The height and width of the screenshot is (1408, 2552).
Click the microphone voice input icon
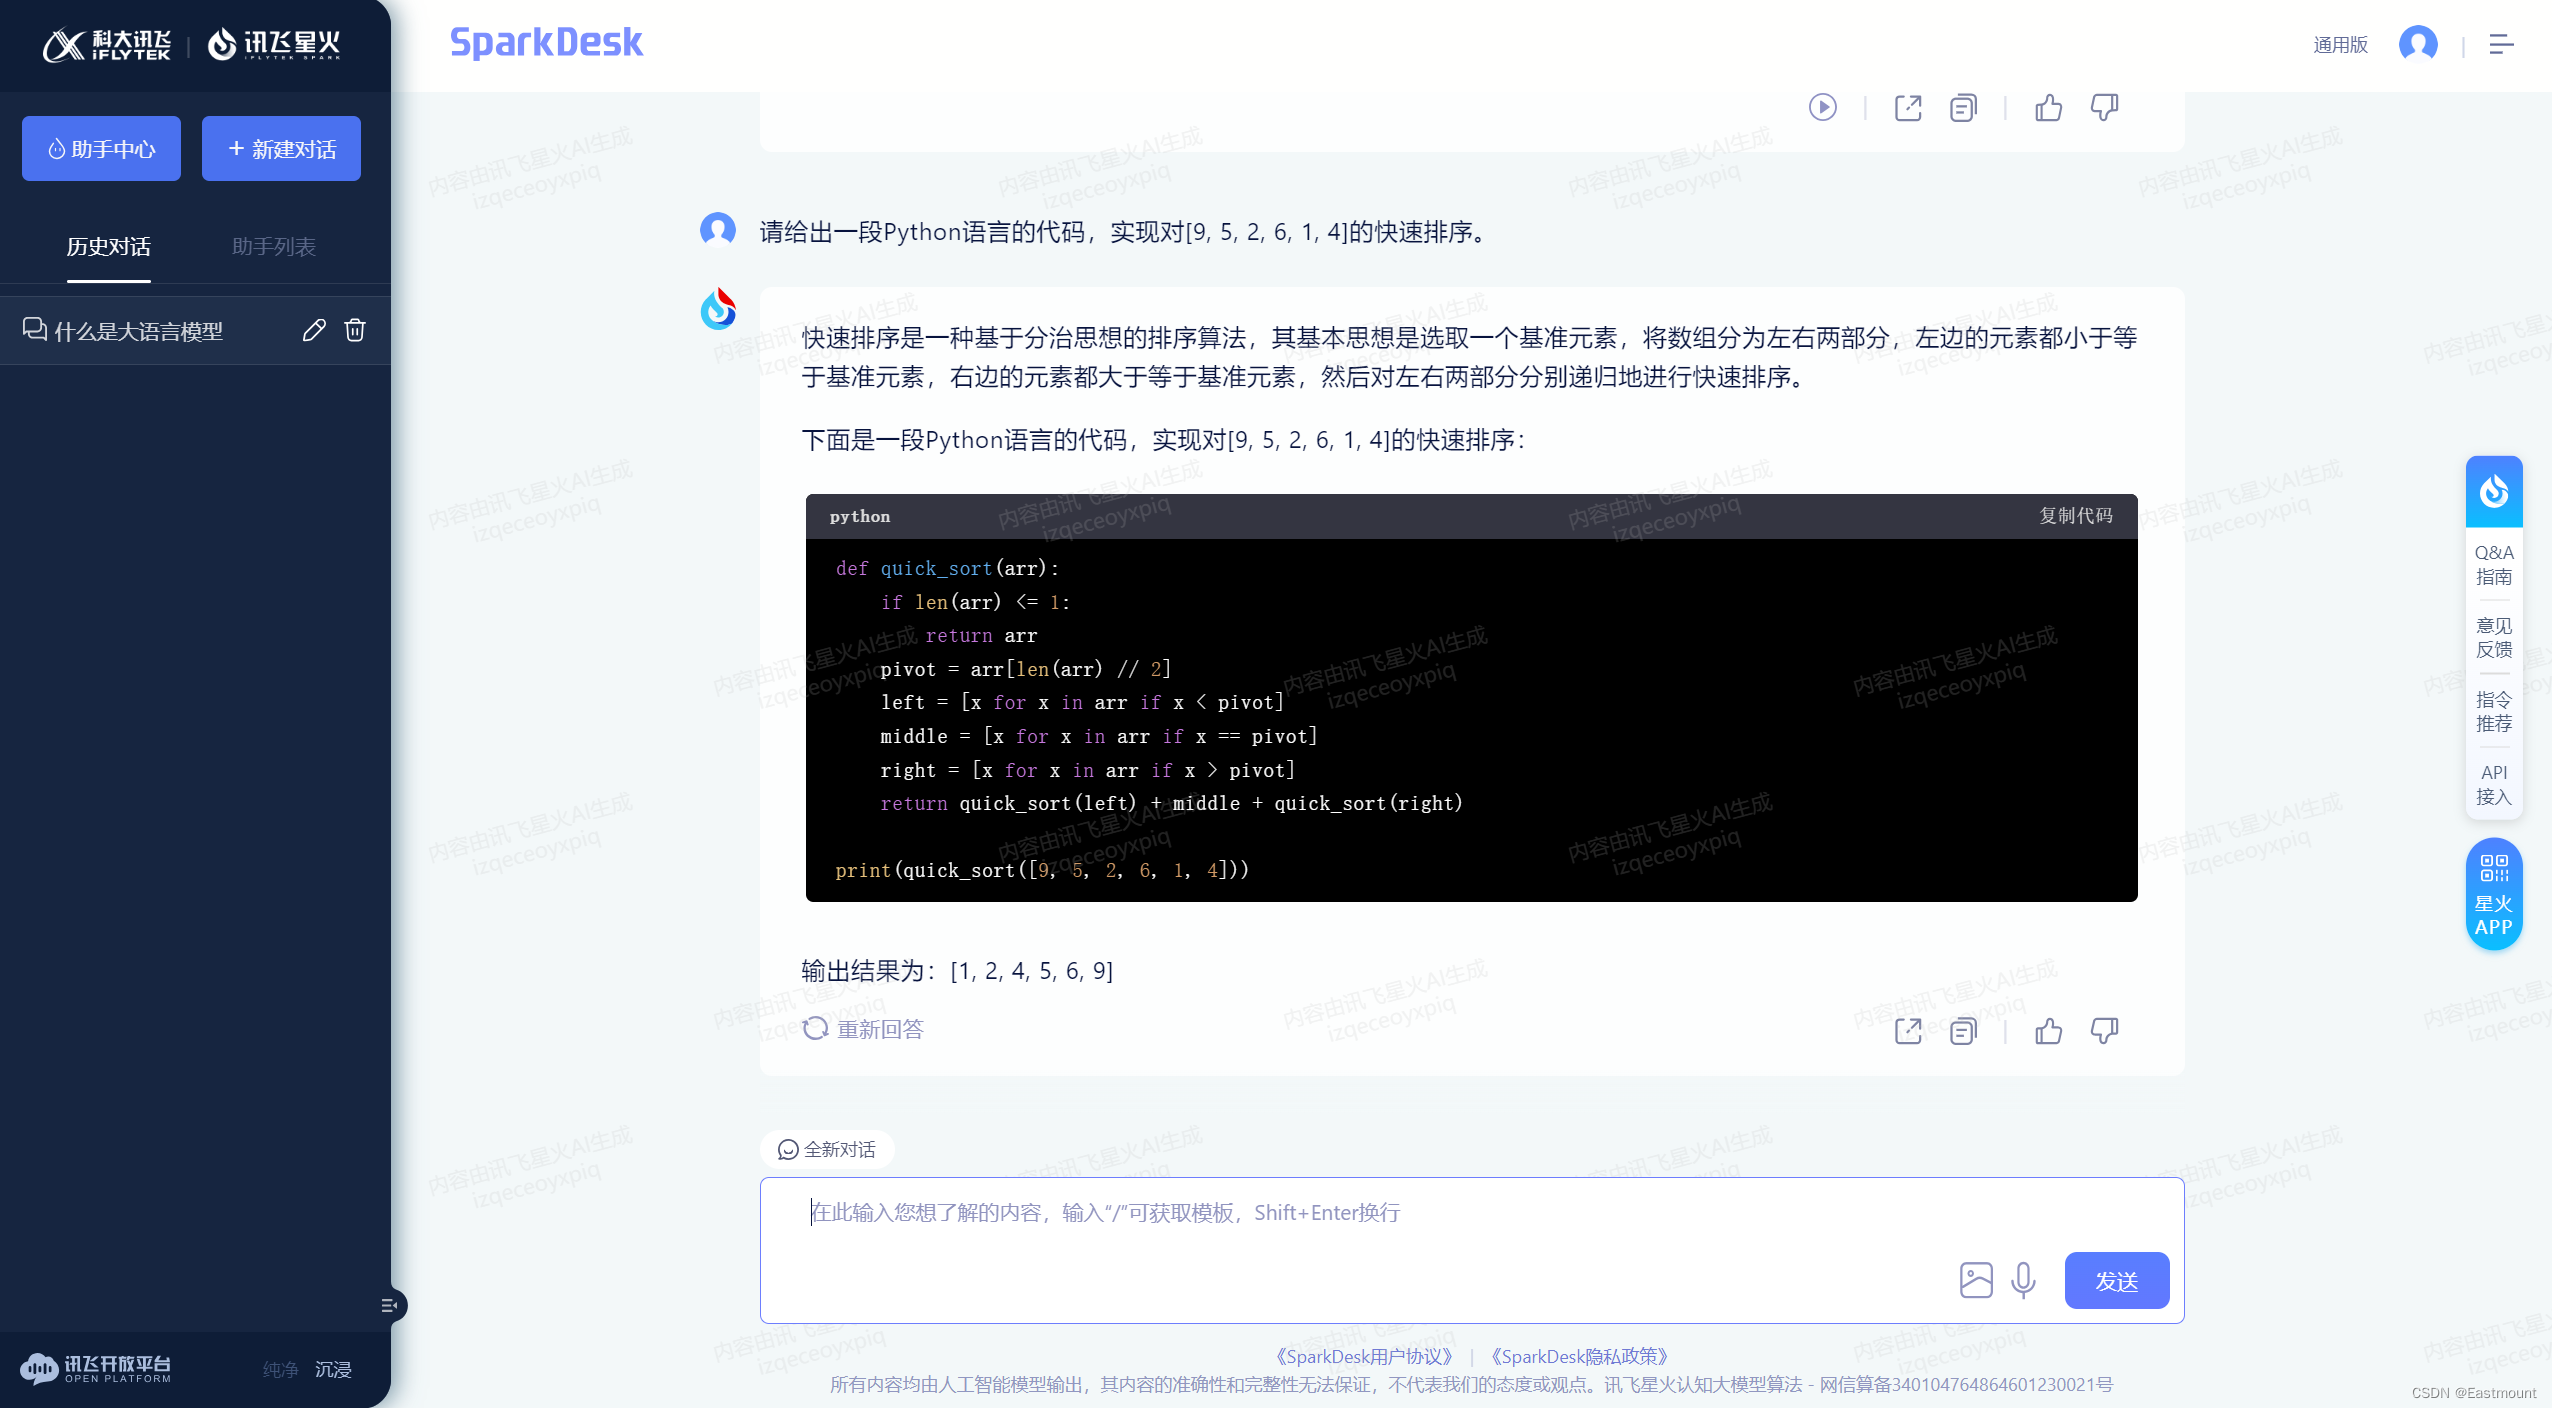click(2023, 1280)
